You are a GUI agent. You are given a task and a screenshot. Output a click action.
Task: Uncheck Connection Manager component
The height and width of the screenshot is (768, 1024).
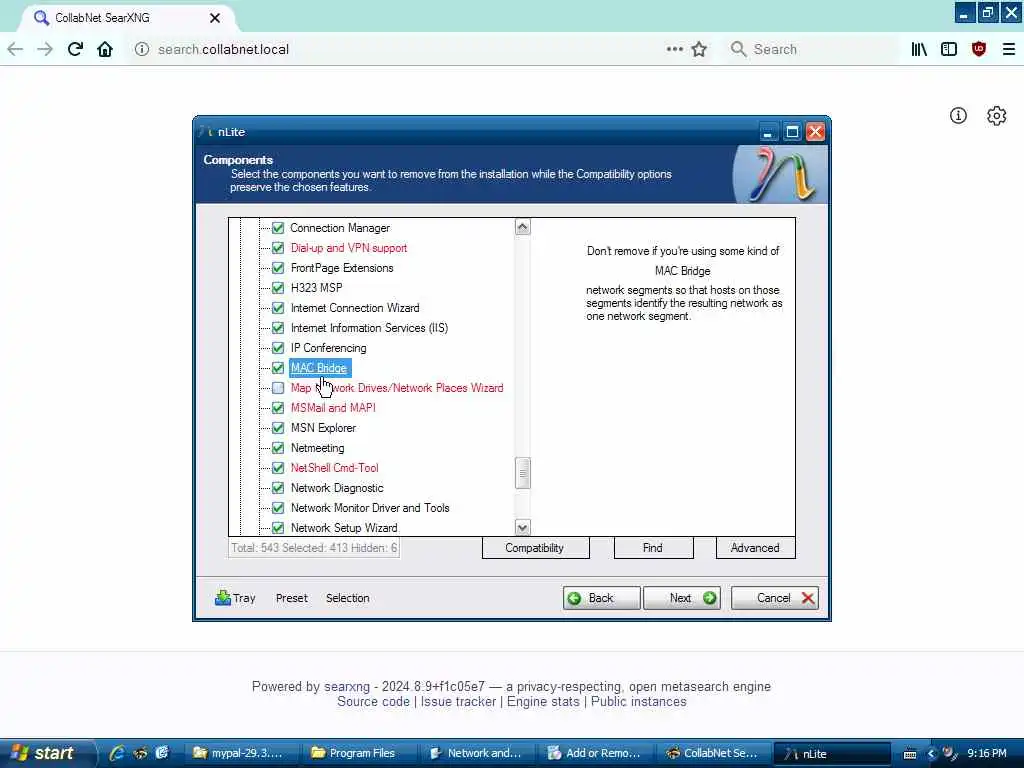(278, 228)
